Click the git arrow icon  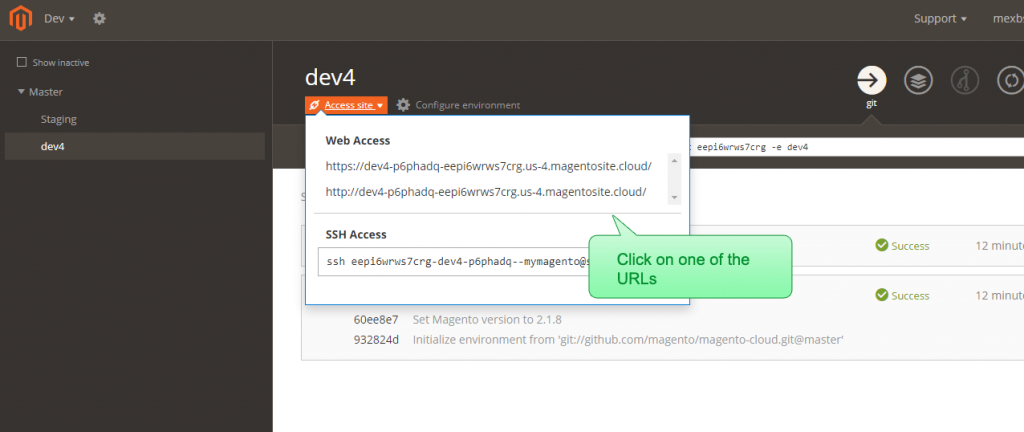[872, 80]
